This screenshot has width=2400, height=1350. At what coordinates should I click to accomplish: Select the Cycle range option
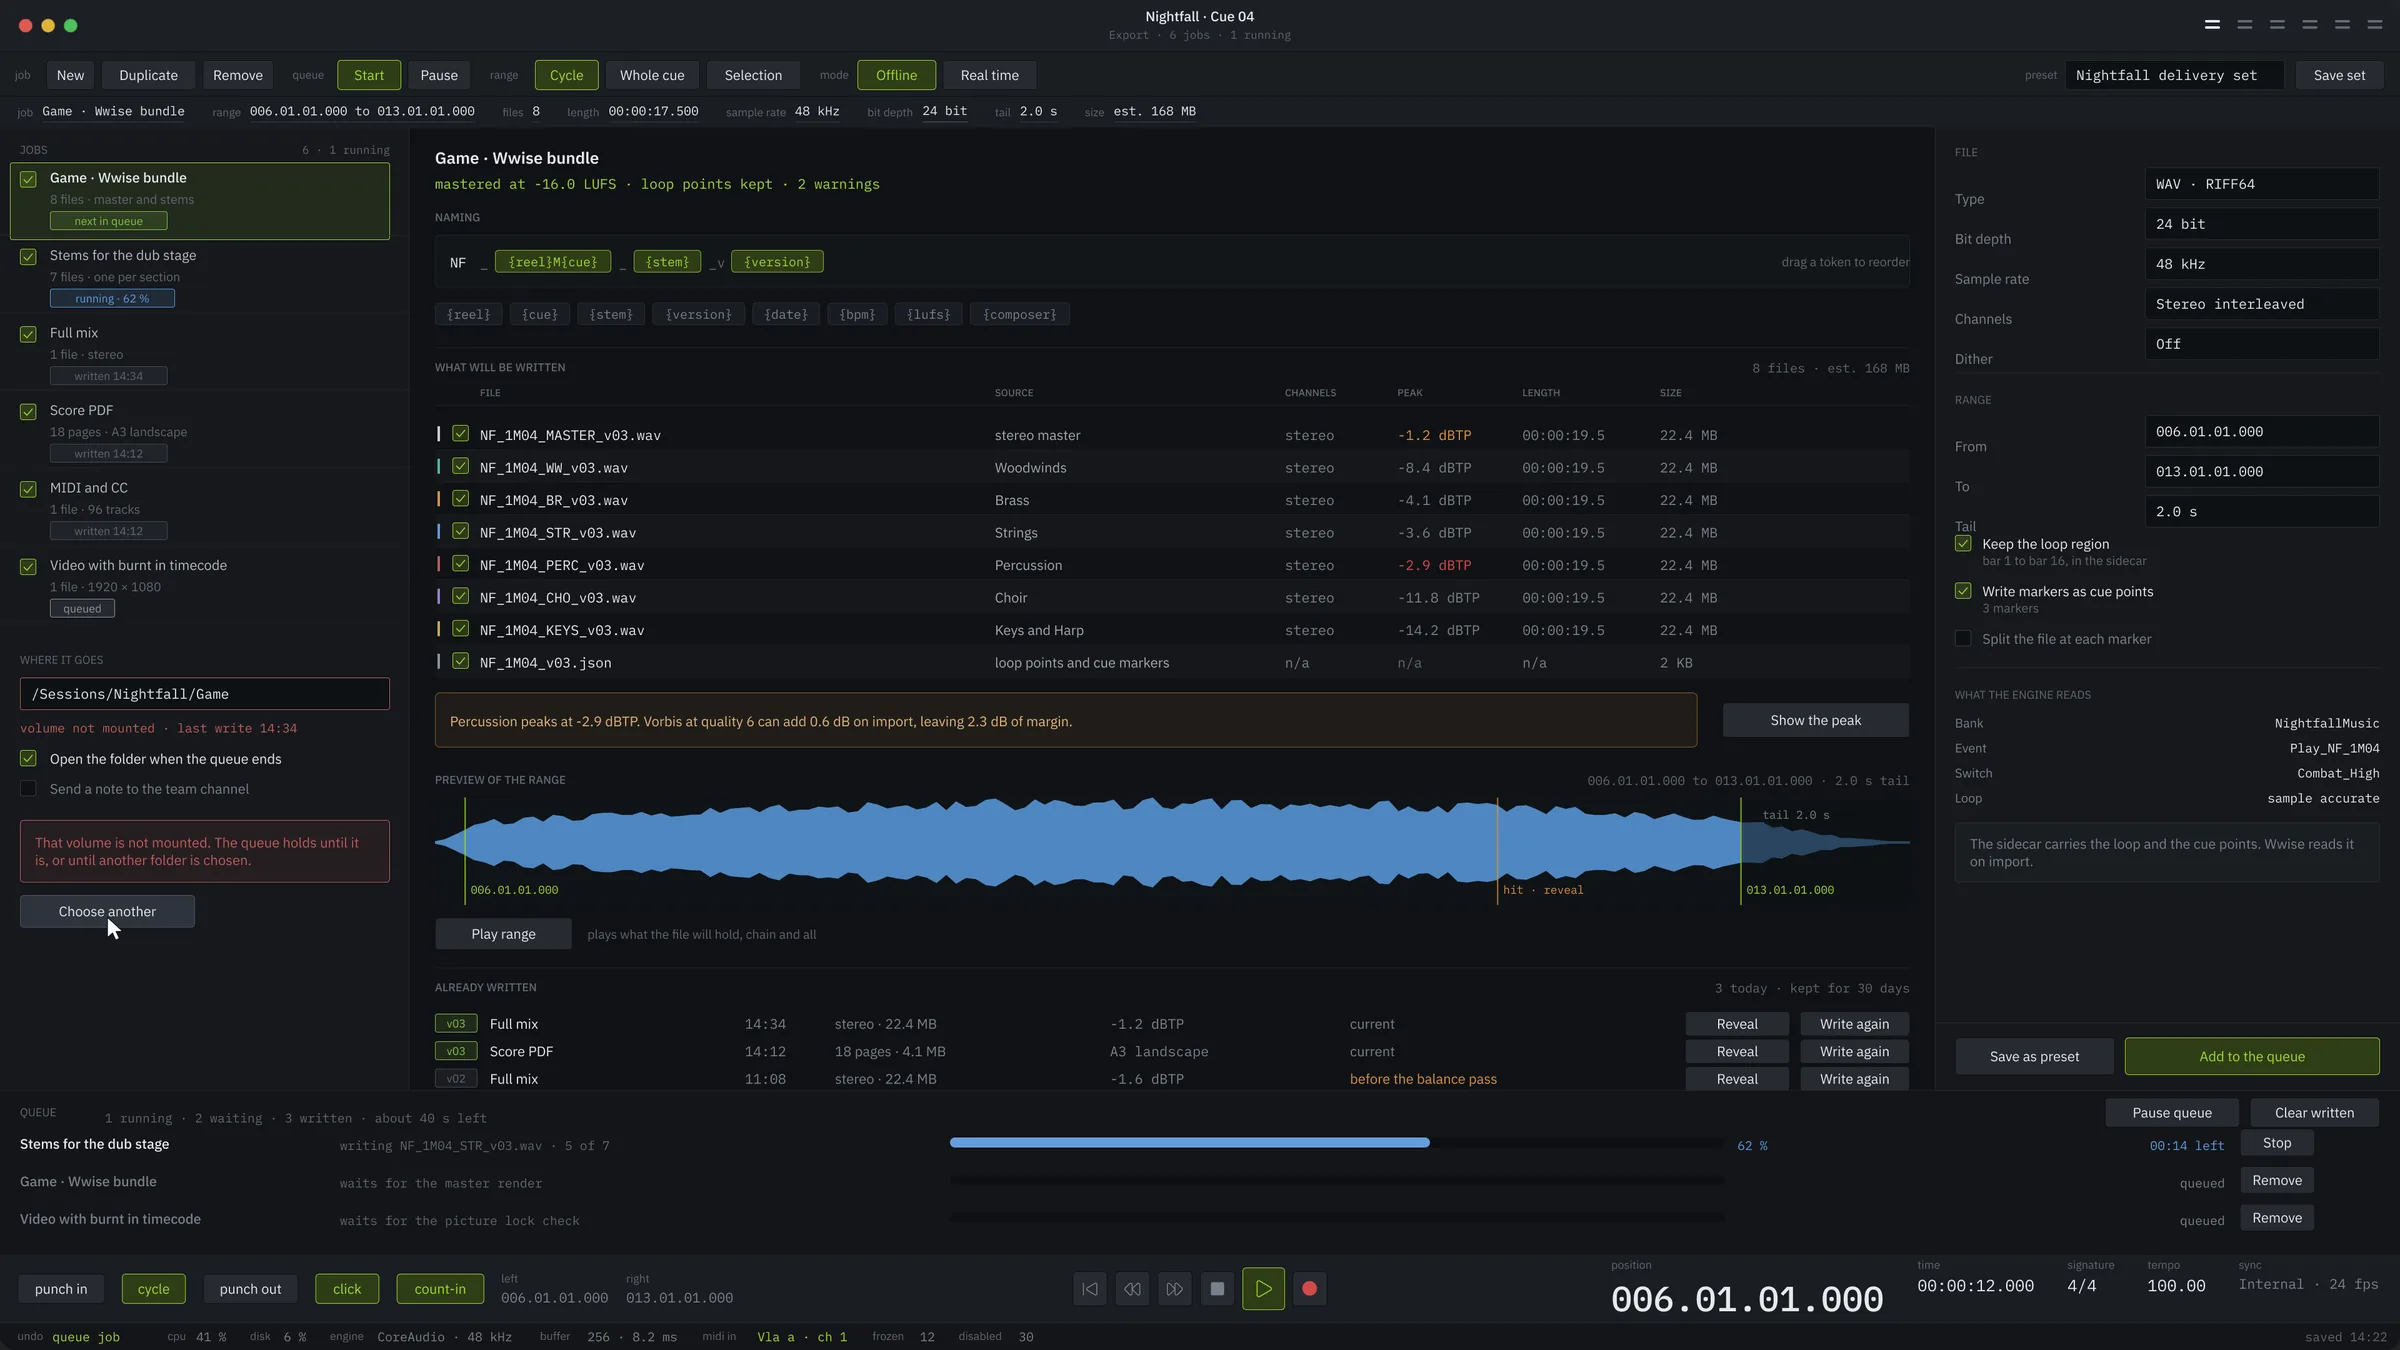[566, 75]
